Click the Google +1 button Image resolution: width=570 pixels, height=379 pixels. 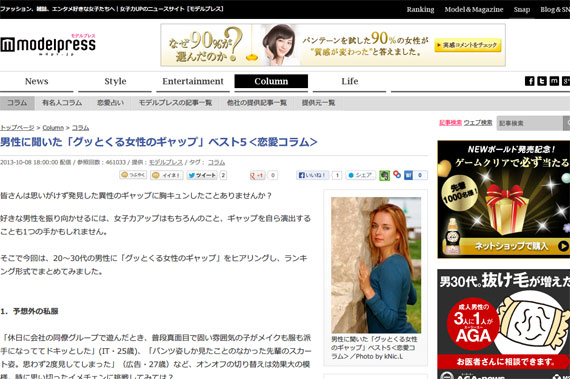point(257,176)
